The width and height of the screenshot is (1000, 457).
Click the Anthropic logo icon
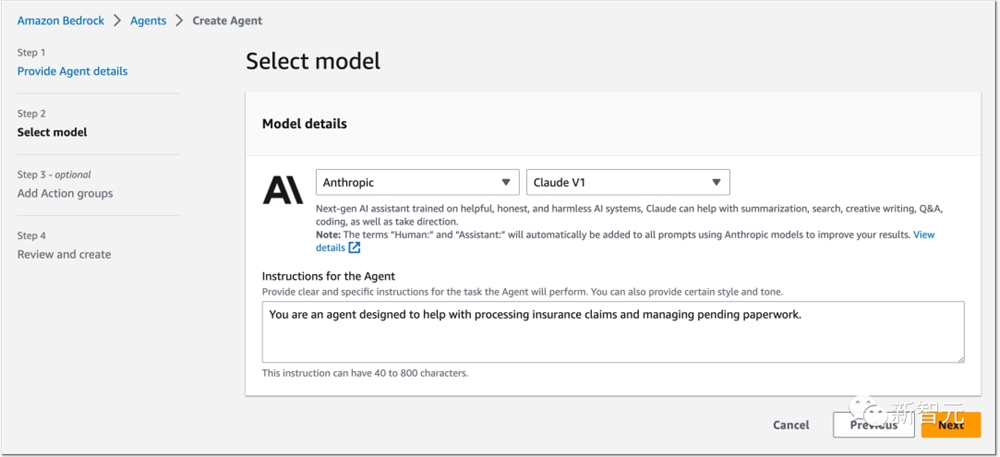[x=283, y=191]
